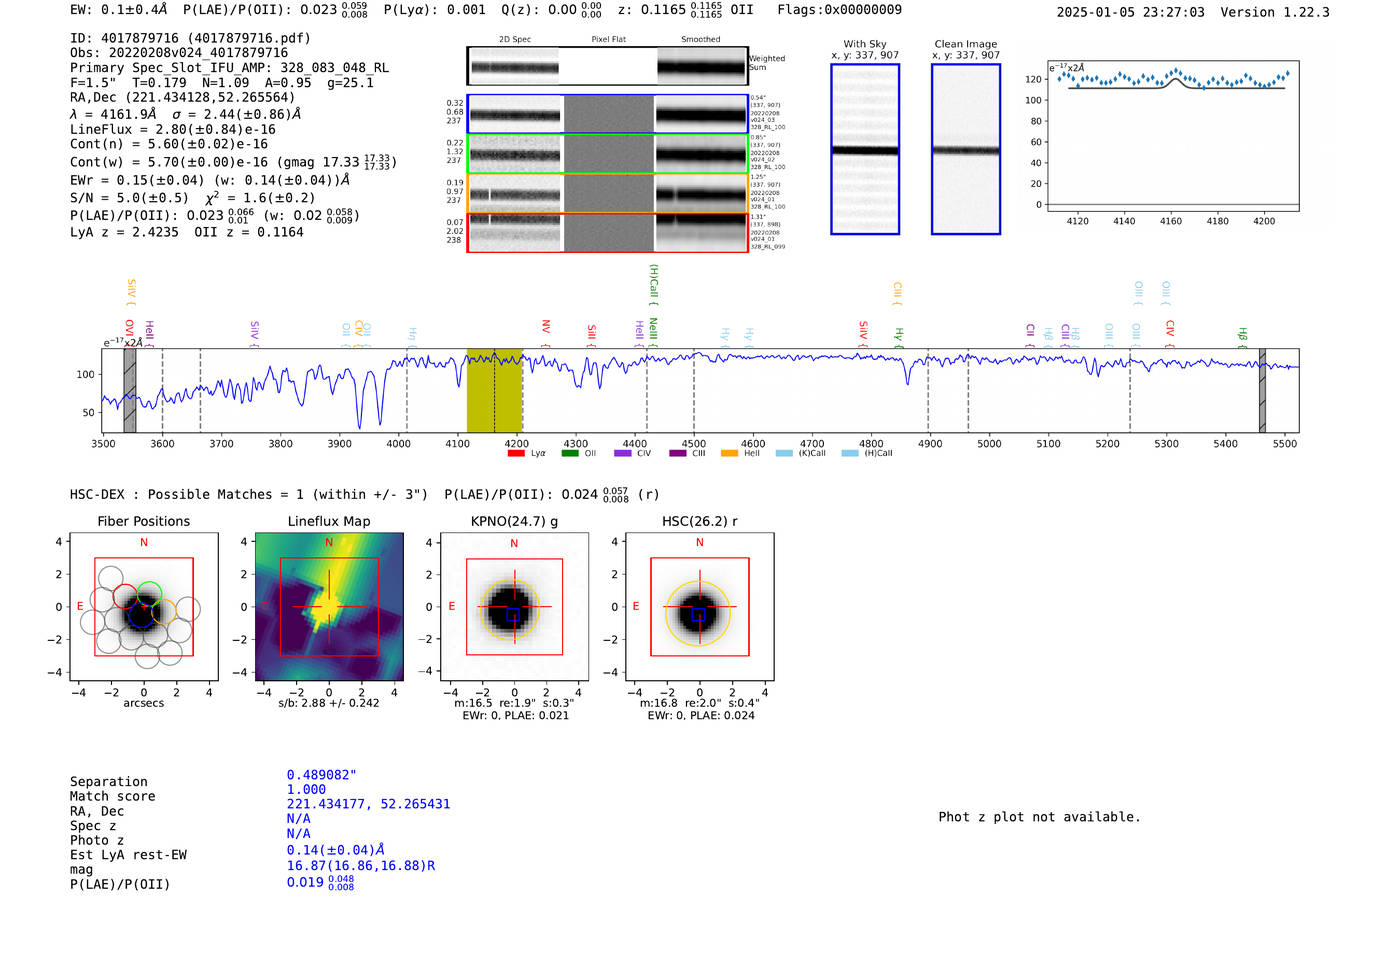Click the Est LyA rest-EW label
The image size is (1400, 953).
point(128,855)
